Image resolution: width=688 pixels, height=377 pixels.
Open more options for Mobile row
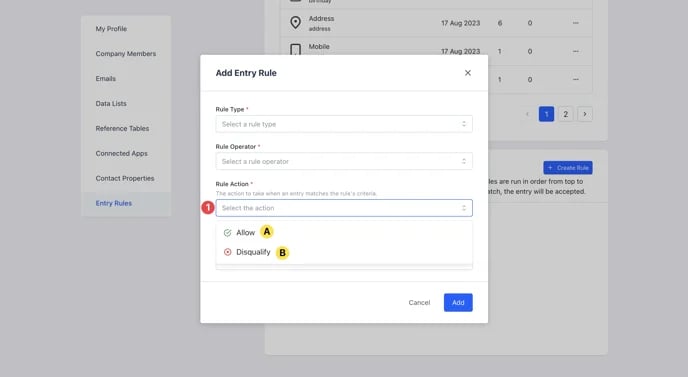click(576, 51)
